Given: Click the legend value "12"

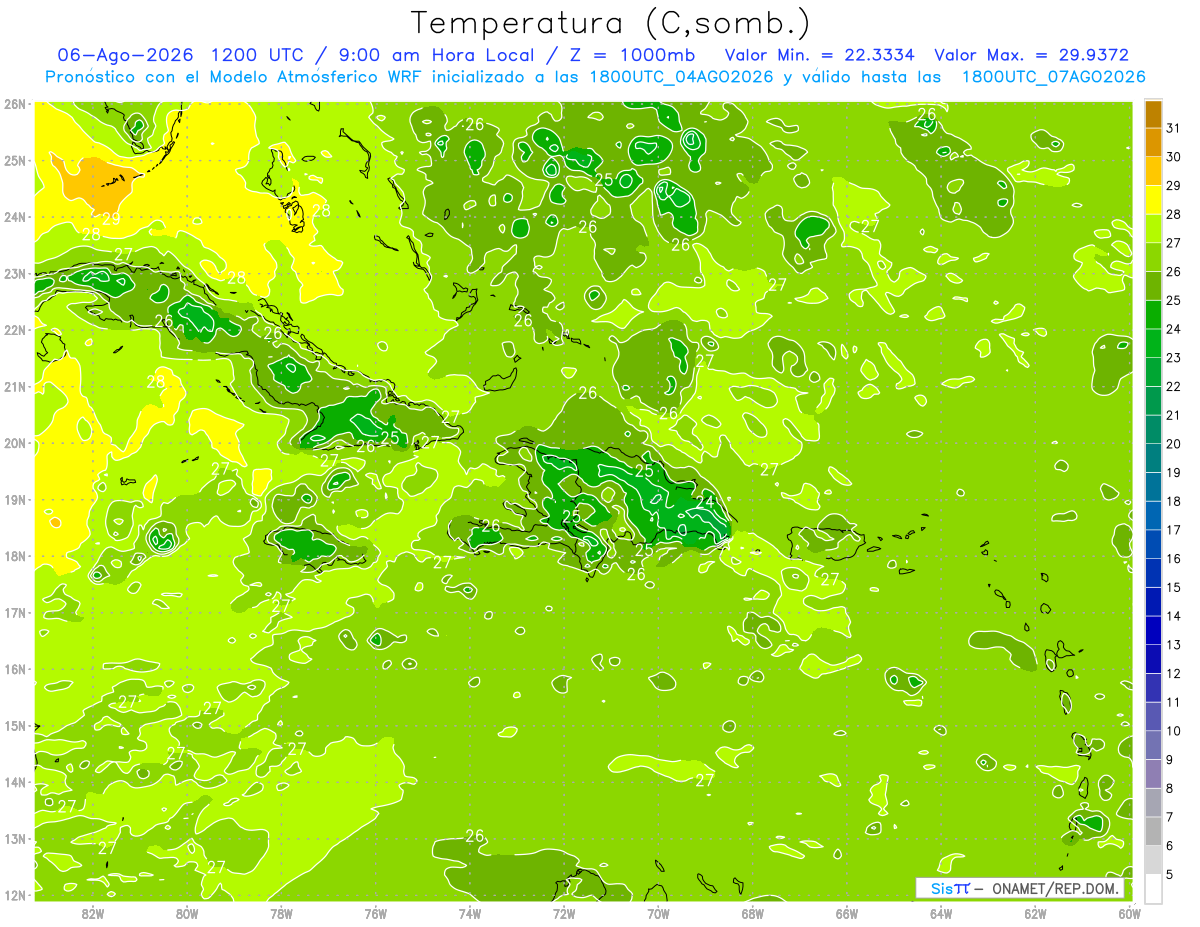Looking at the screenshot, I should pos(1174,674).
